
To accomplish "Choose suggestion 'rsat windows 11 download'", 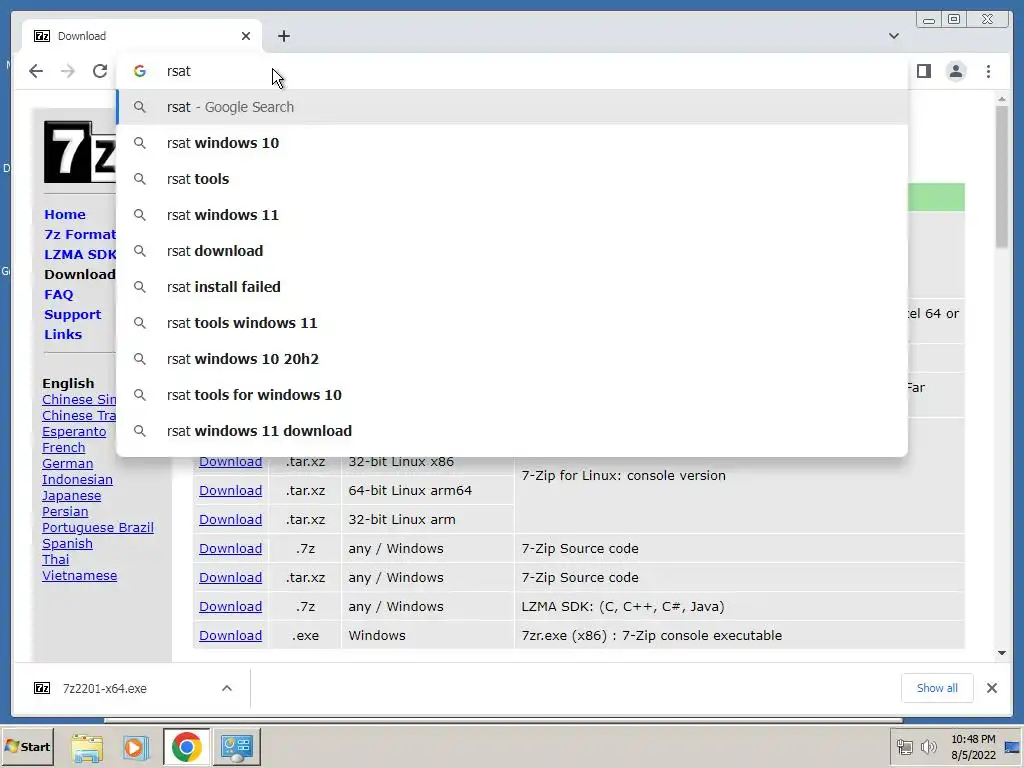I will pyautogui.click(x=512, y=431).
